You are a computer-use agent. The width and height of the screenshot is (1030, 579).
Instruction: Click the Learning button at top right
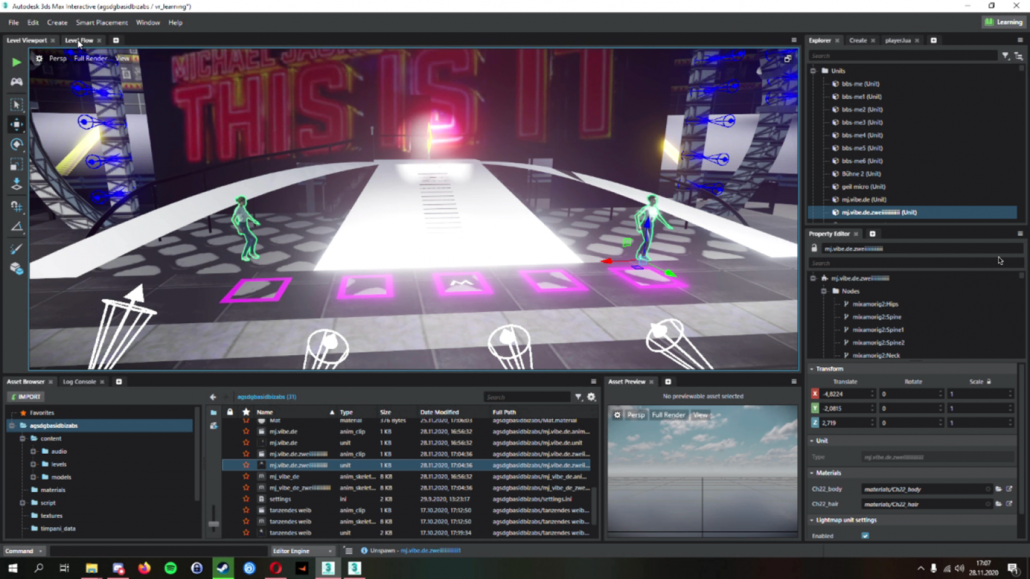(1002, 22)
